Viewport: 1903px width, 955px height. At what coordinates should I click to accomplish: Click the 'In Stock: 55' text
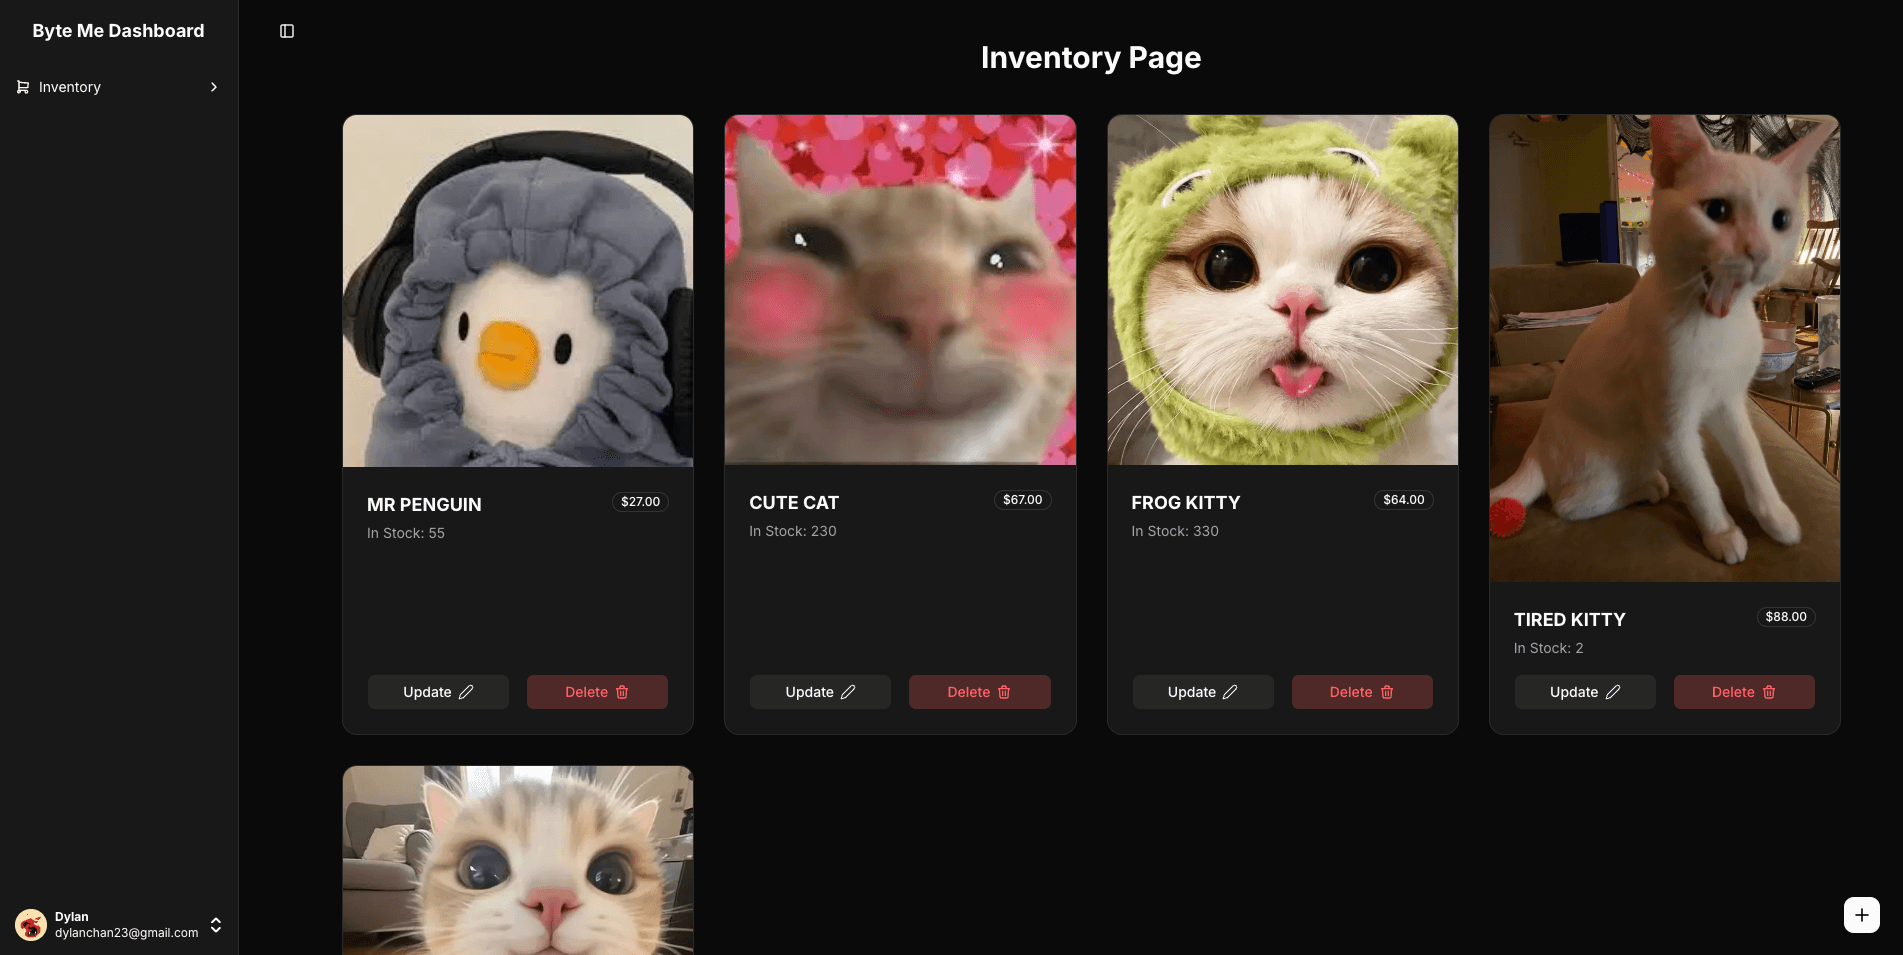406,533
